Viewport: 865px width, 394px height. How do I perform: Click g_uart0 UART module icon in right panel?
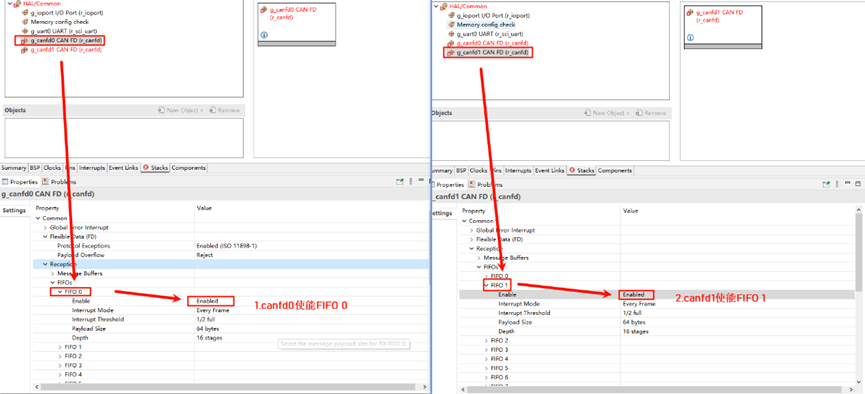451,34
